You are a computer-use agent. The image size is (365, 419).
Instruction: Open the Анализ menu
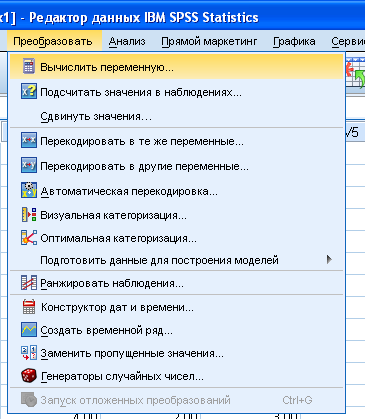pyautogui.click(x=127, y=41)
